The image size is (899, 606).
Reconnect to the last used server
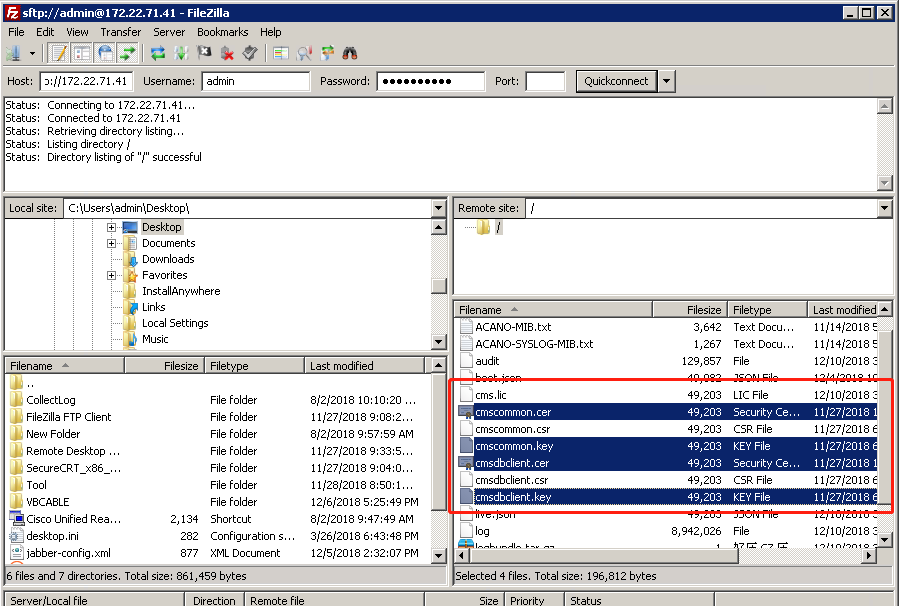(x=250, y=54)
